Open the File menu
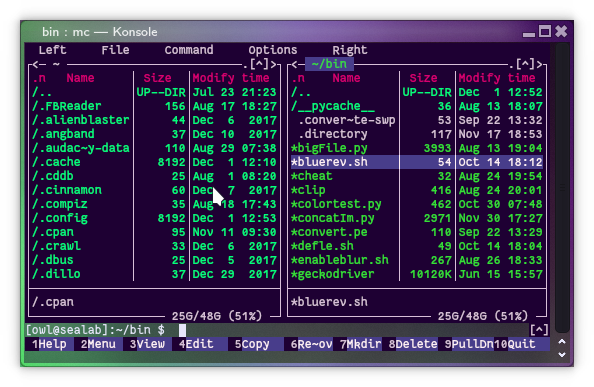This screenshot has height=387, width=594. click(115, 50)
